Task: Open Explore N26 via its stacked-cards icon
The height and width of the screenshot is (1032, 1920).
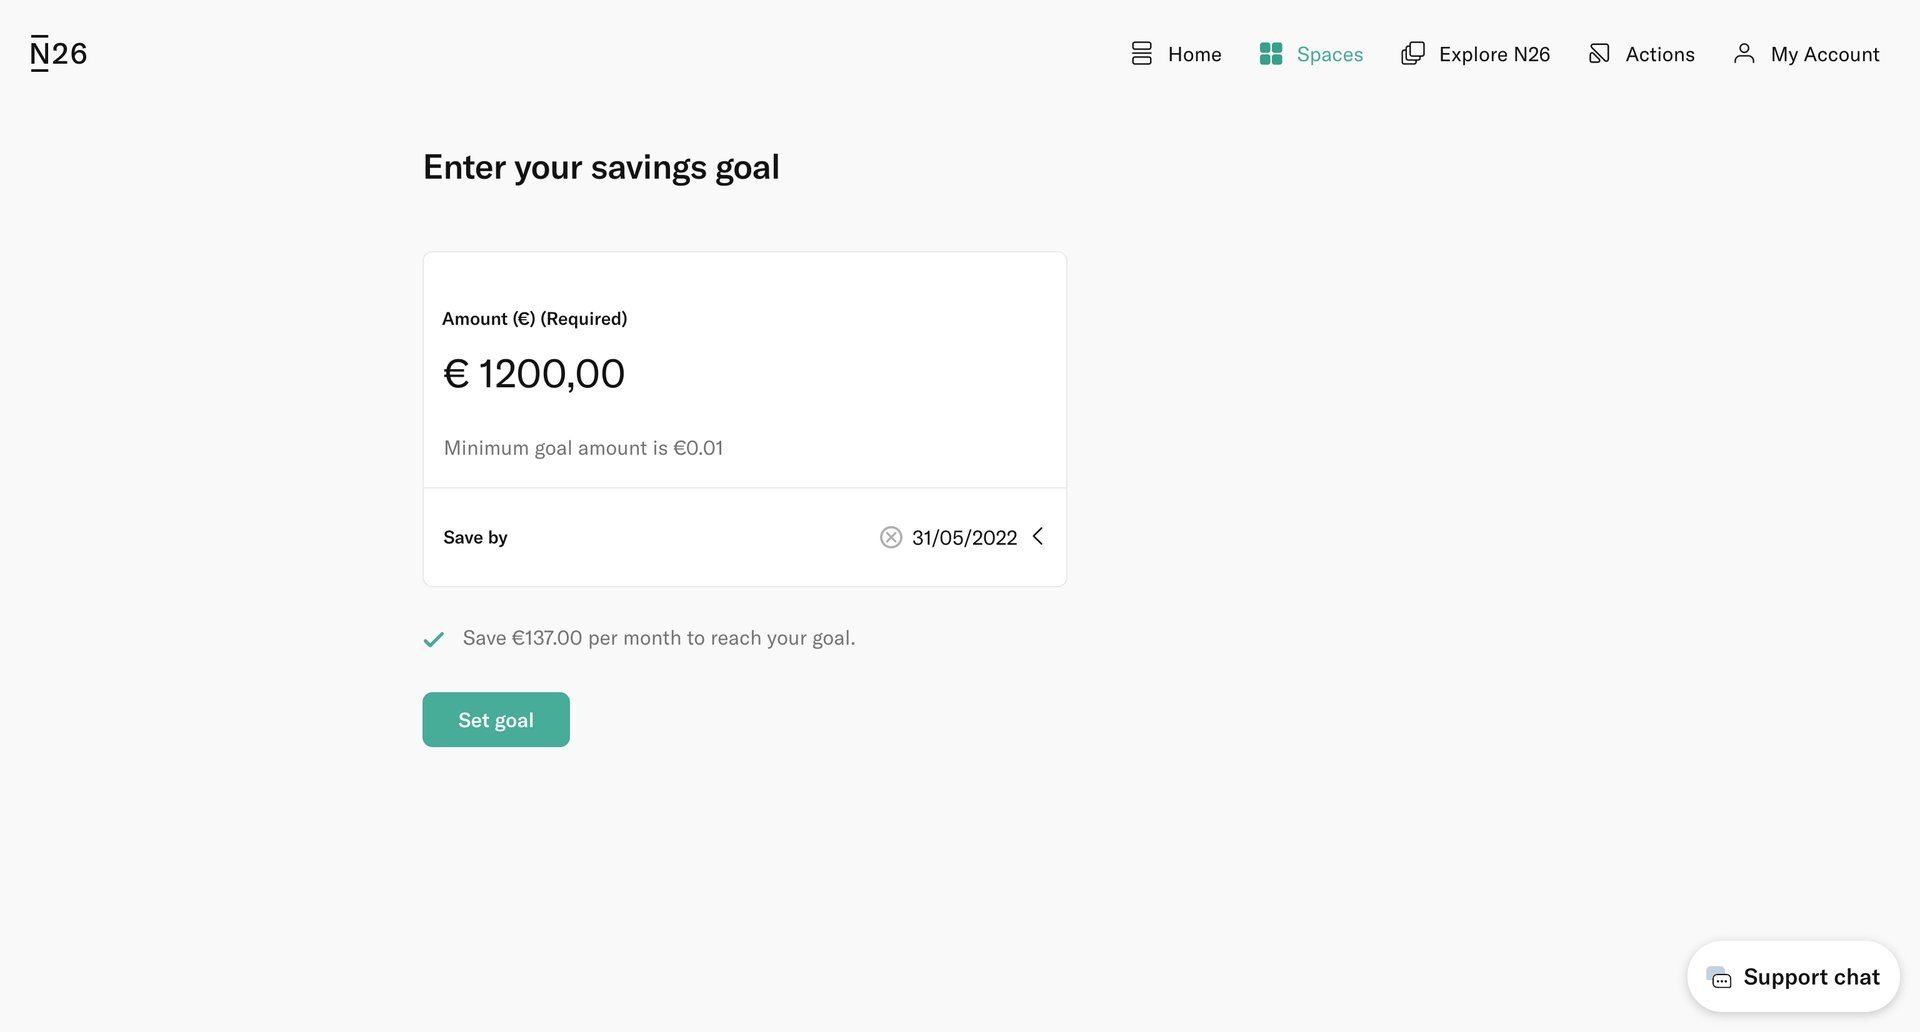Action: 1412,53
